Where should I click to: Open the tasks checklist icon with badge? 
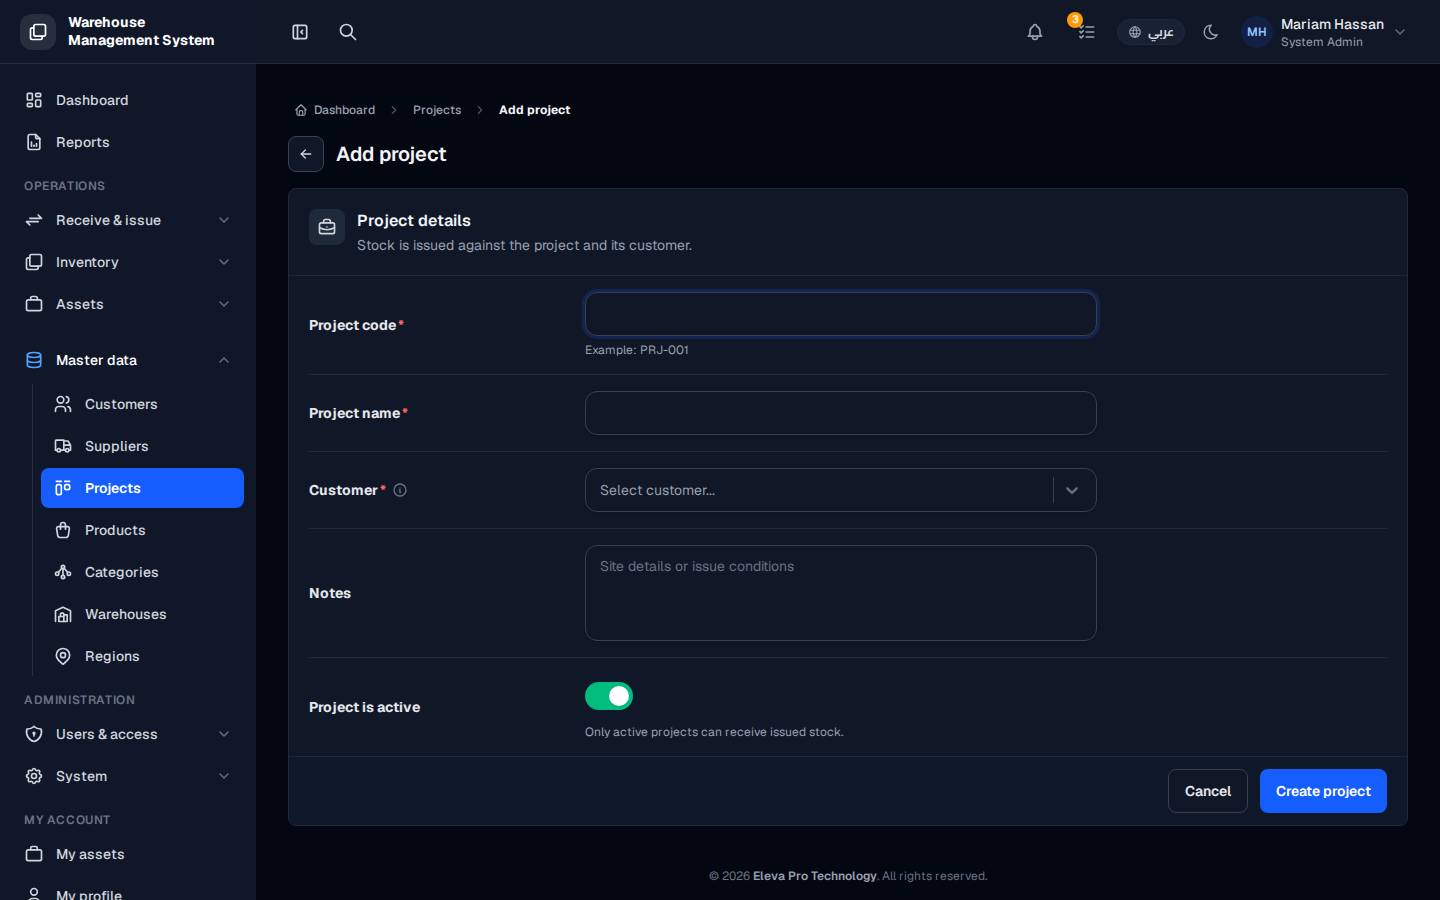1086,32
